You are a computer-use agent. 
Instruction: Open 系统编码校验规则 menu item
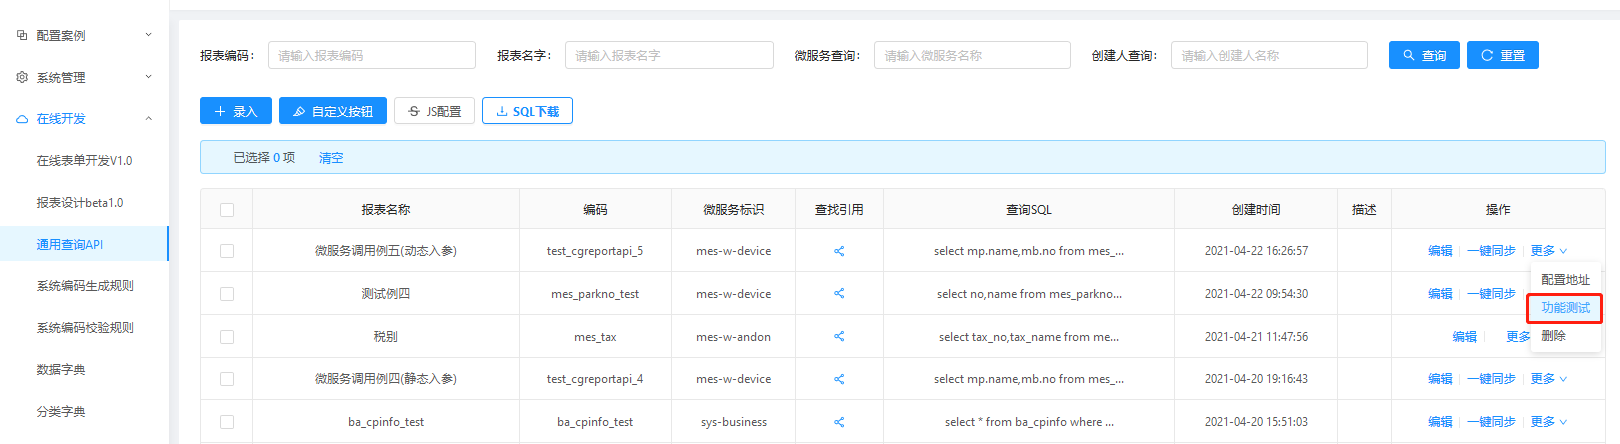[x=84, y=328]
